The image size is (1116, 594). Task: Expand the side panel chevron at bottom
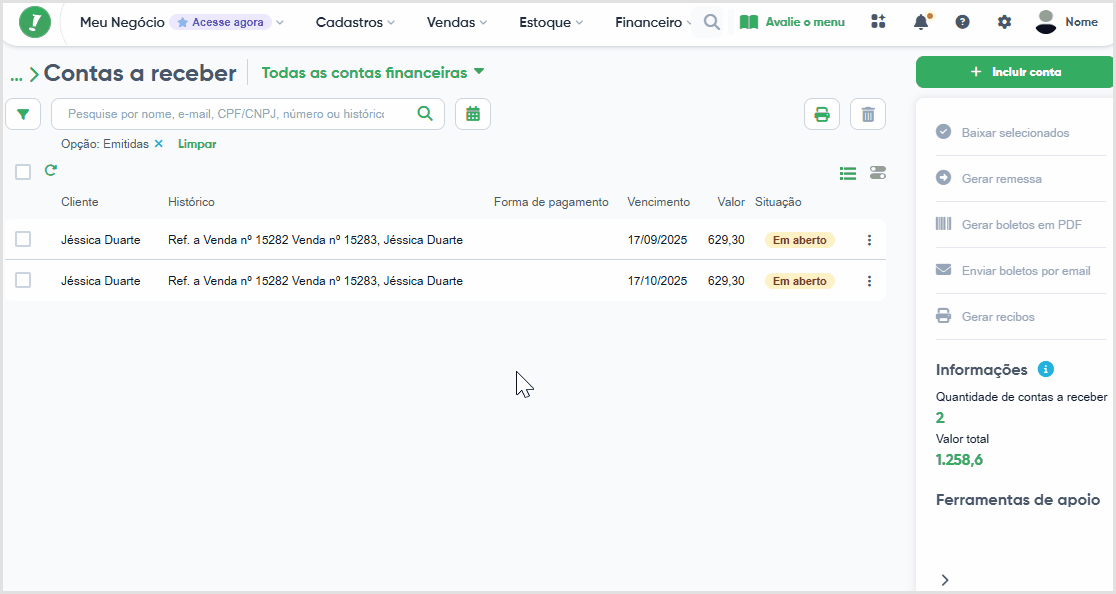(944, 580)
